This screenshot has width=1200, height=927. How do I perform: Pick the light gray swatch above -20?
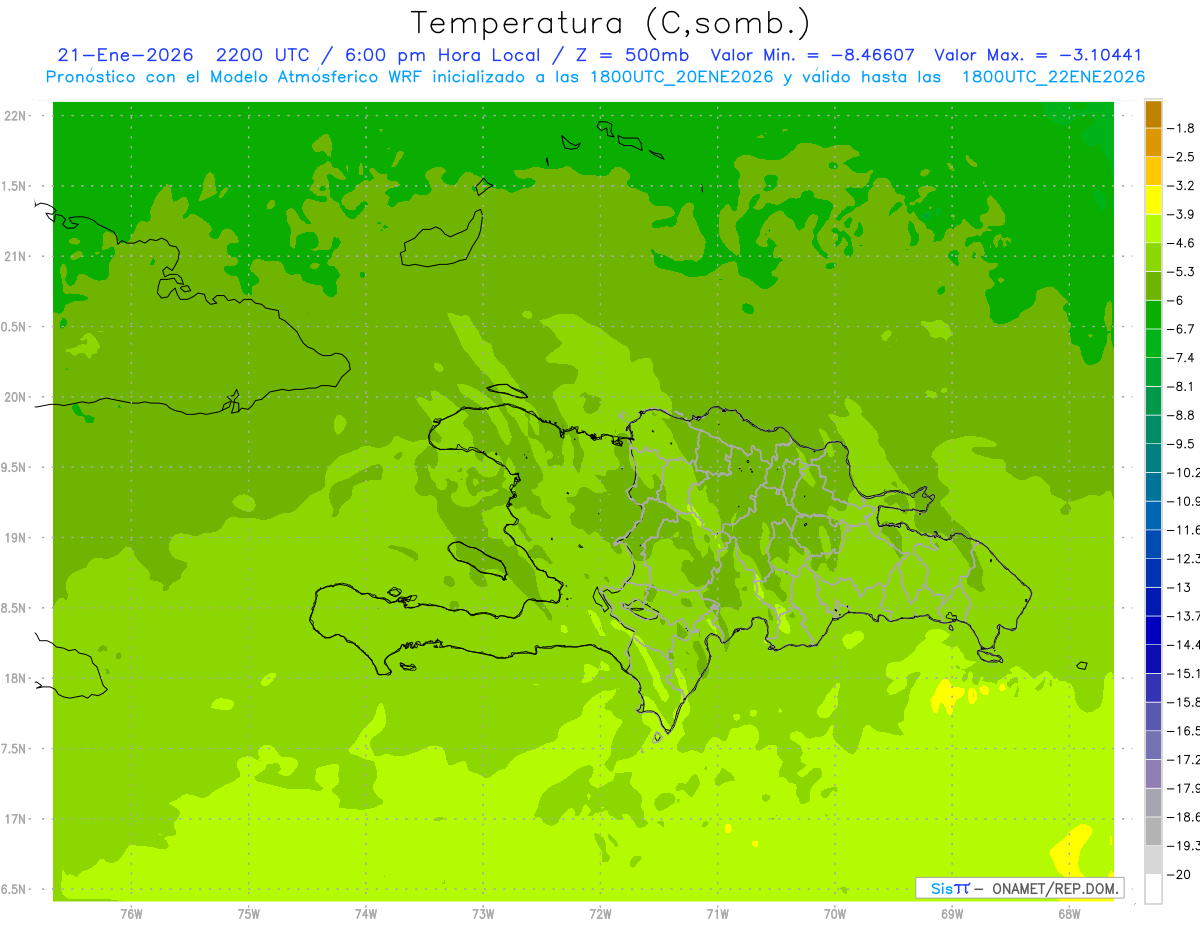pos(1153,860)
